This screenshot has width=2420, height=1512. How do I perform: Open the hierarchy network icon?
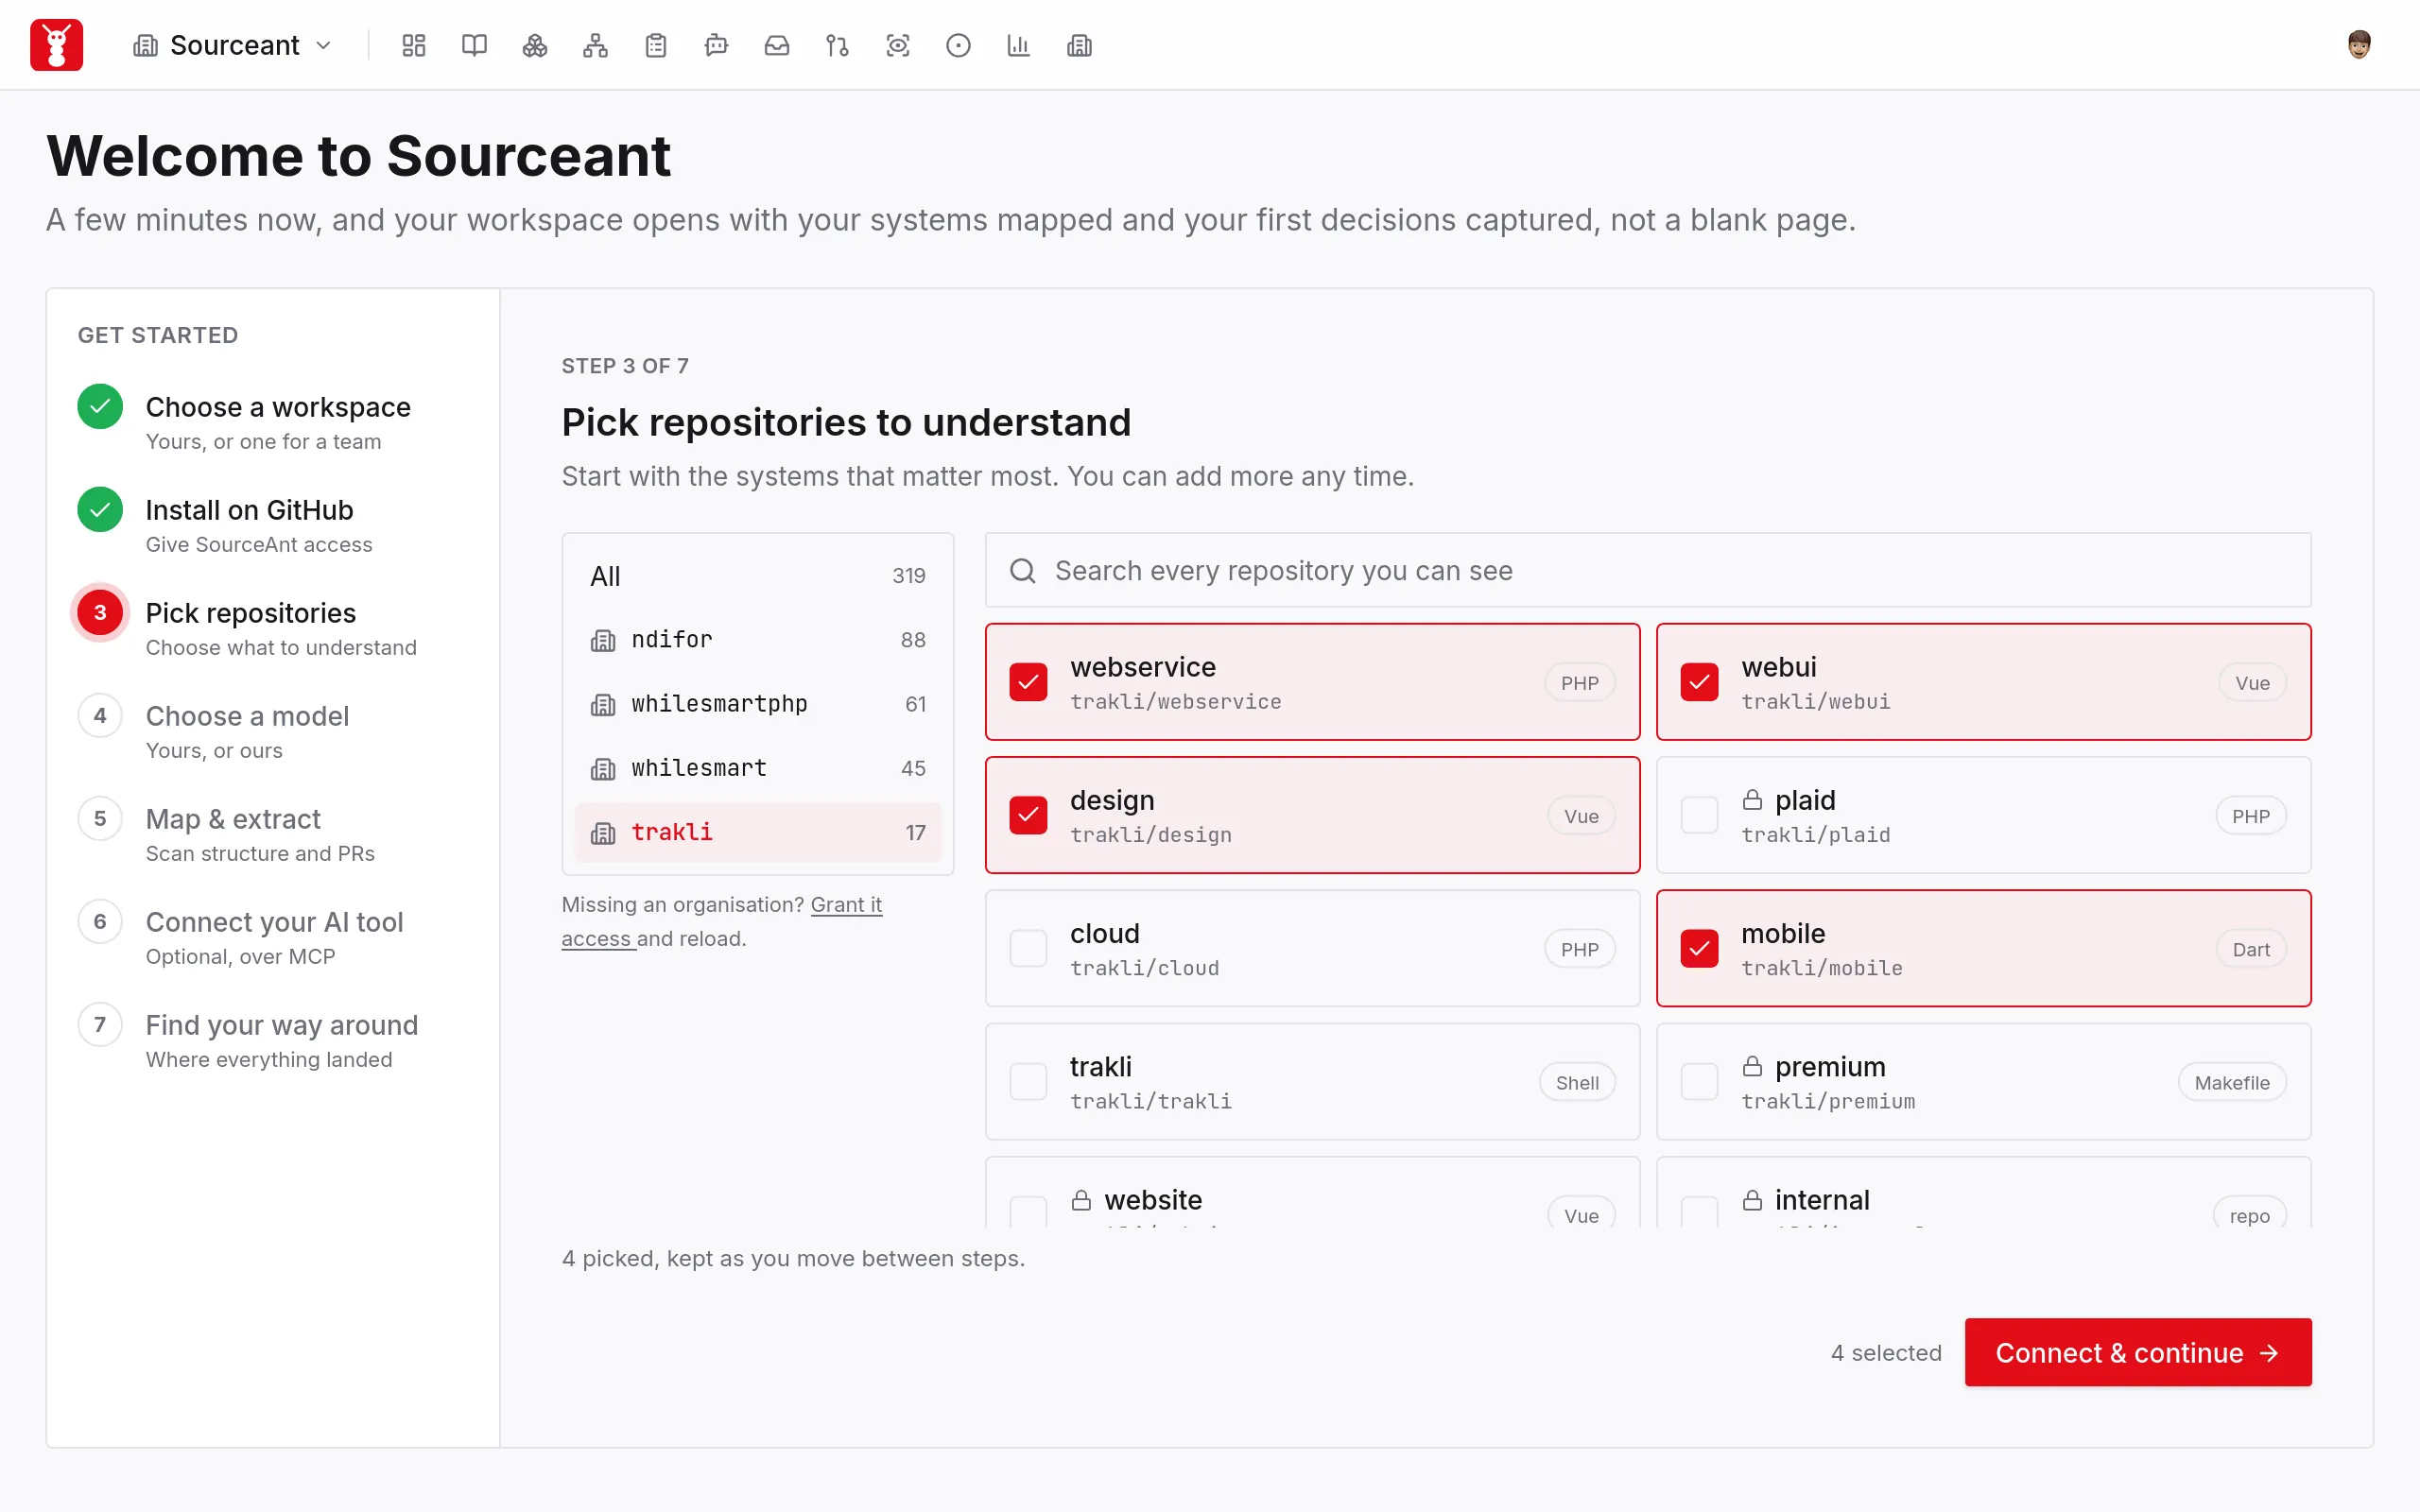coord(595,45)
